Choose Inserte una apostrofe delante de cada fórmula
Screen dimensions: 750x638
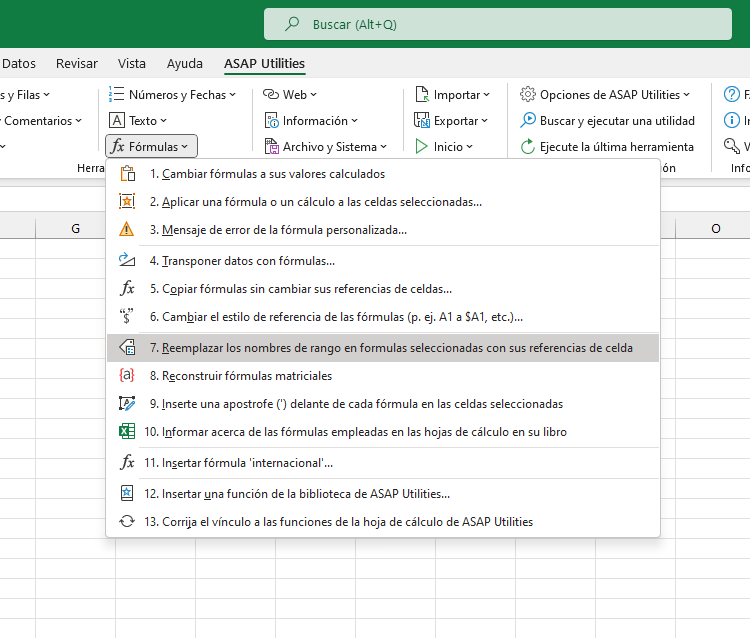click(383, 404)
